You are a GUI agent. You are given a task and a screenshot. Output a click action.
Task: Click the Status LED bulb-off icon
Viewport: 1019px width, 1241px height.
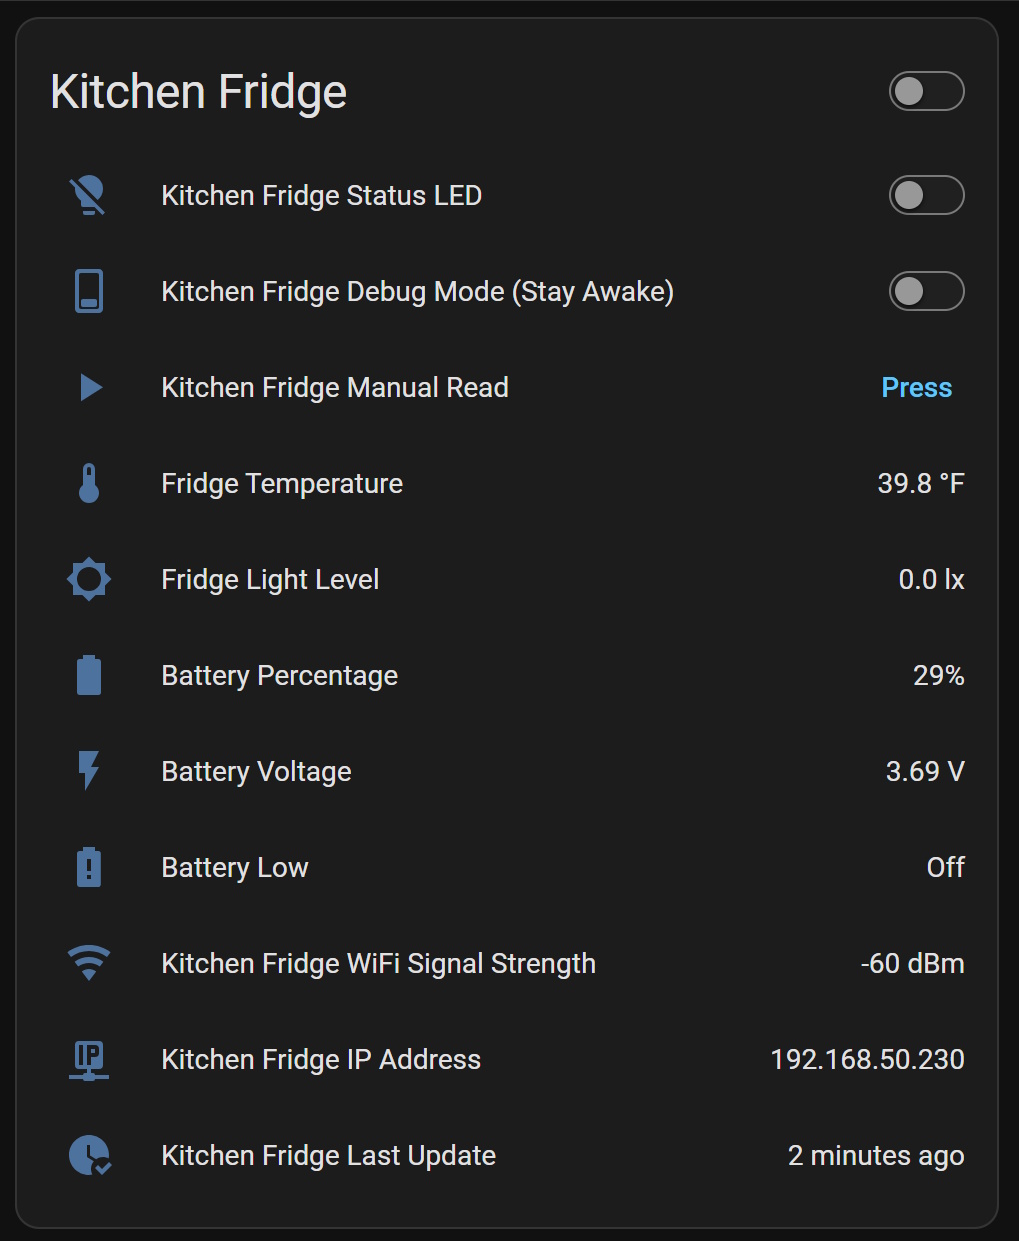click(89, 195)
